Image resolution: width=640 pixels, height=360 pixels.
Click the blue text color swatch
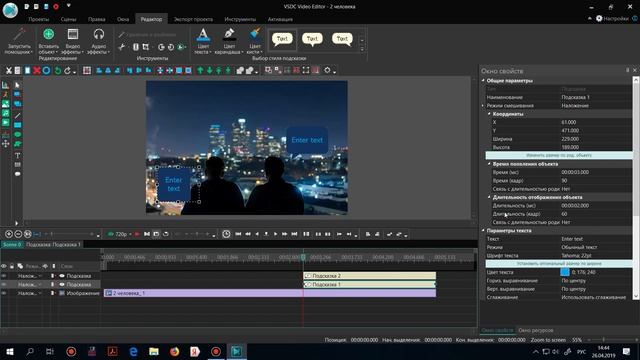pyautogui.click(x=565, y=272)
